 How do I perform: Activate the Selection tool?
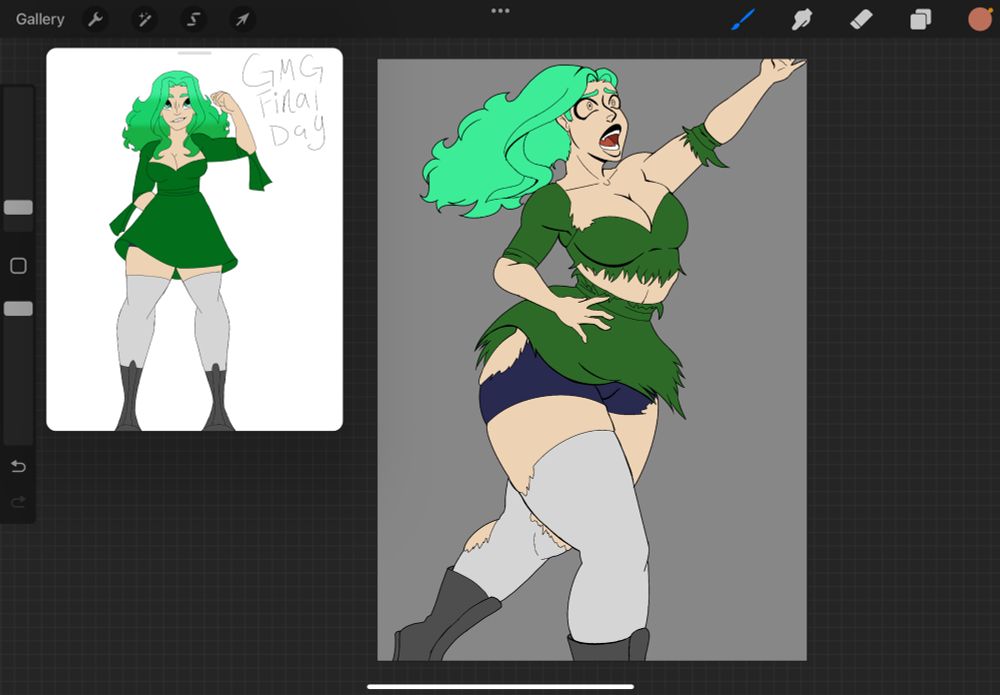[194, 19]
